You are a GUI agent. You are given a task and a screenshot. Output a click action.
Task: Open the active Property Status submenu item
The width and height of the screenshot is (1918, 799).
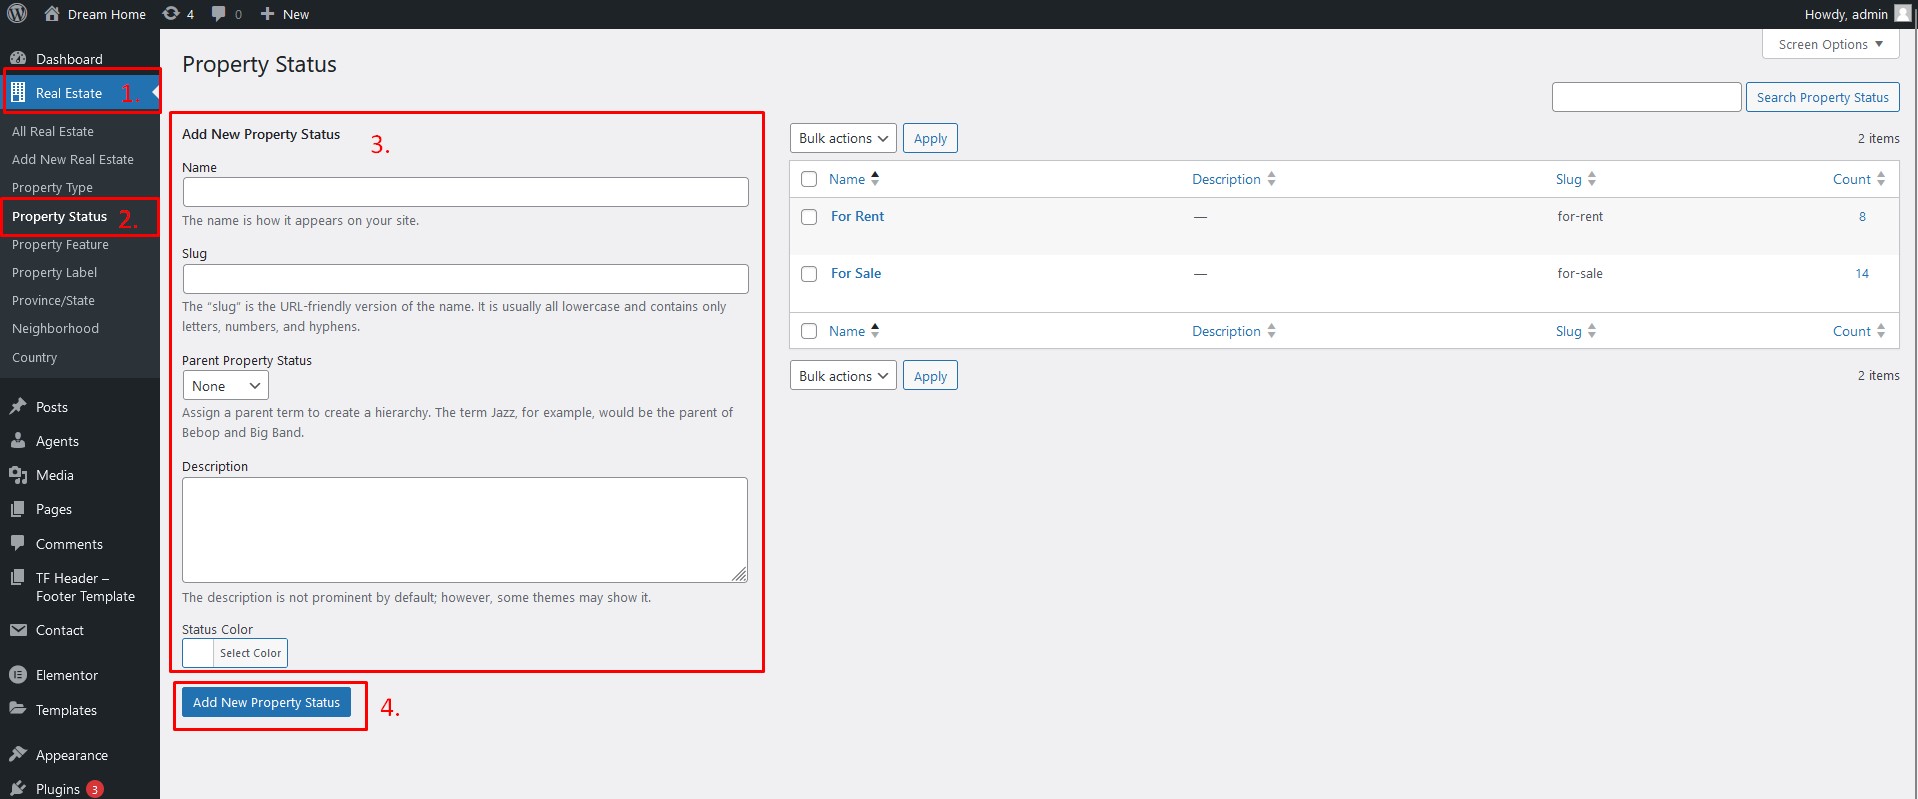(59, 216)
